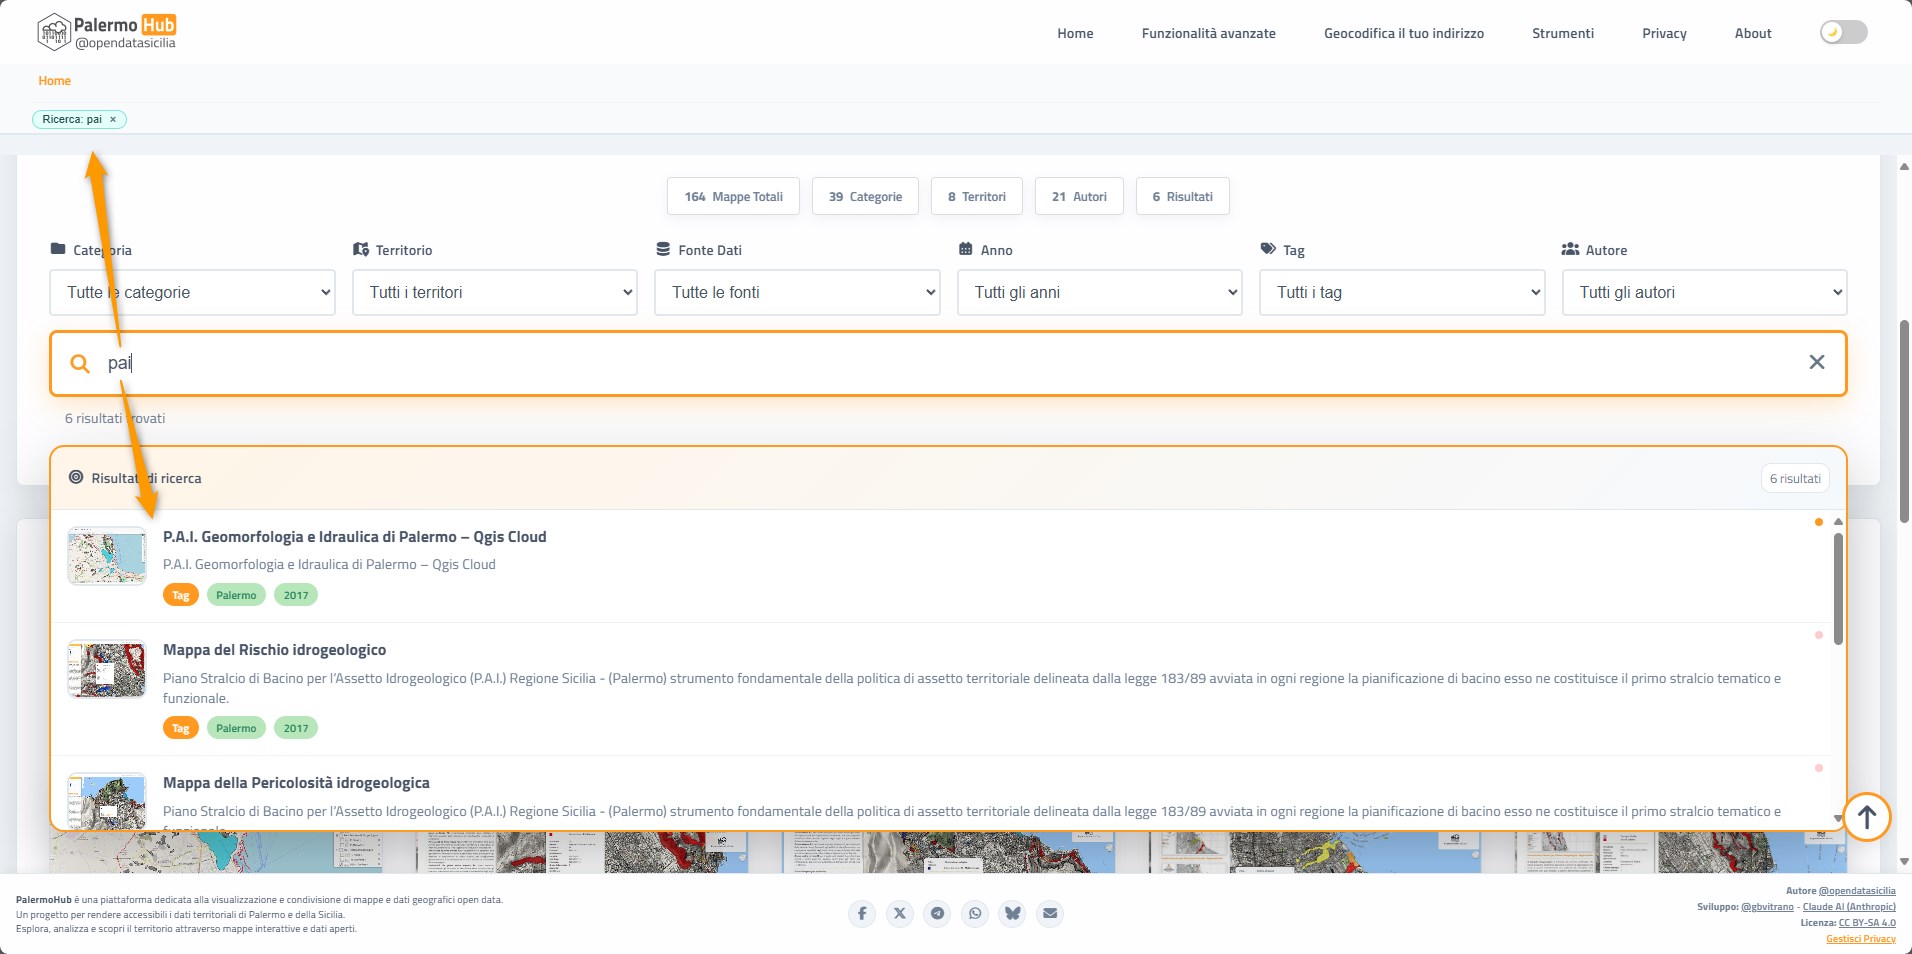Open the 'Tutti gli anni' dropdown
The height and width of the screenshot is (954, 1912).
click(x=1099, y=293)
